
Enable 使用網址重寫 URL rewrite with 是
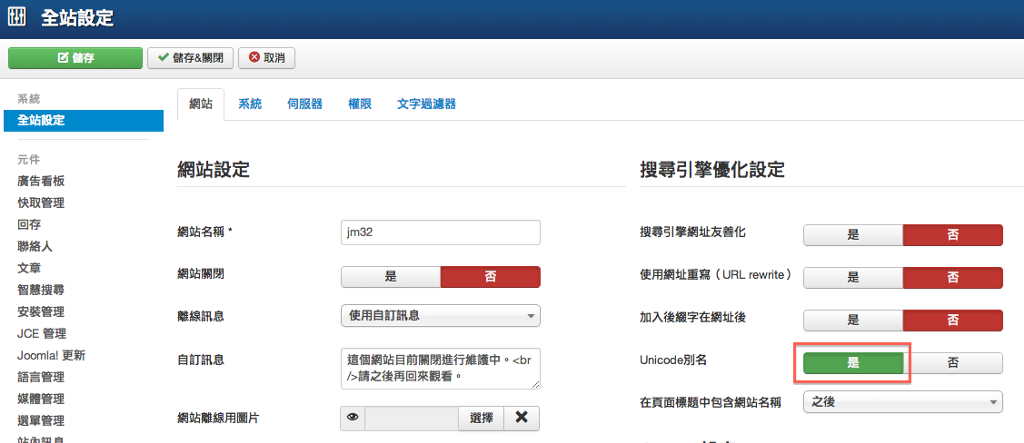click(853, 276)
